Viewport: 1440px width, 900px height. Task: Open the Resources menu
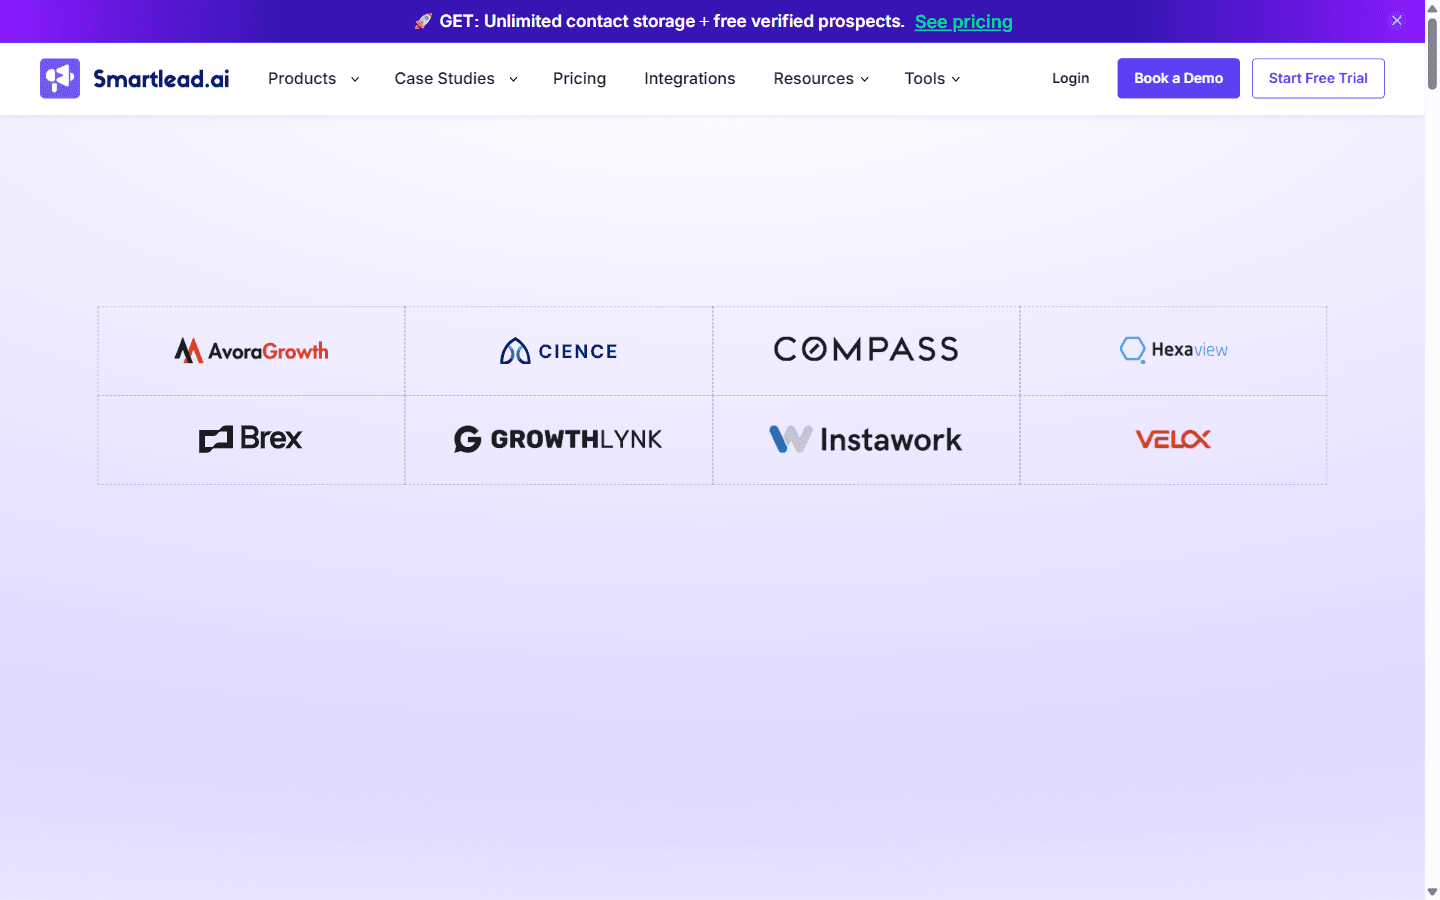tap(813, 78)
